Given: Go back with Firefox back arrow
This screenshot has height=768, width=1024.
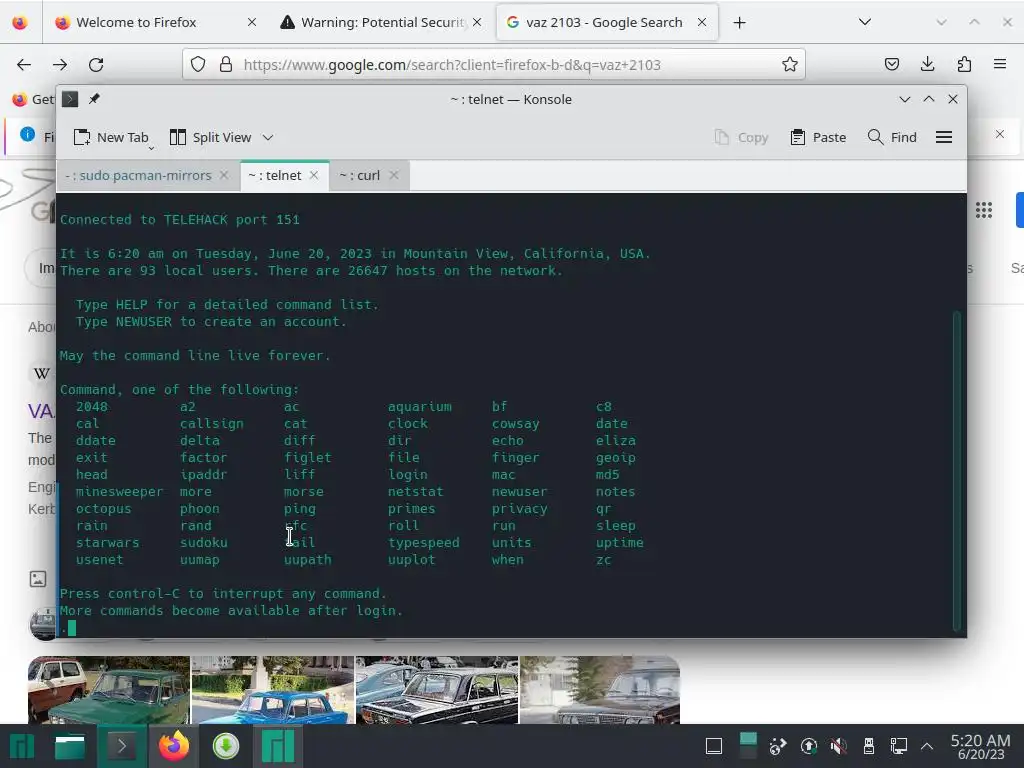Looking at the screenshot, I should coord(24,65).
